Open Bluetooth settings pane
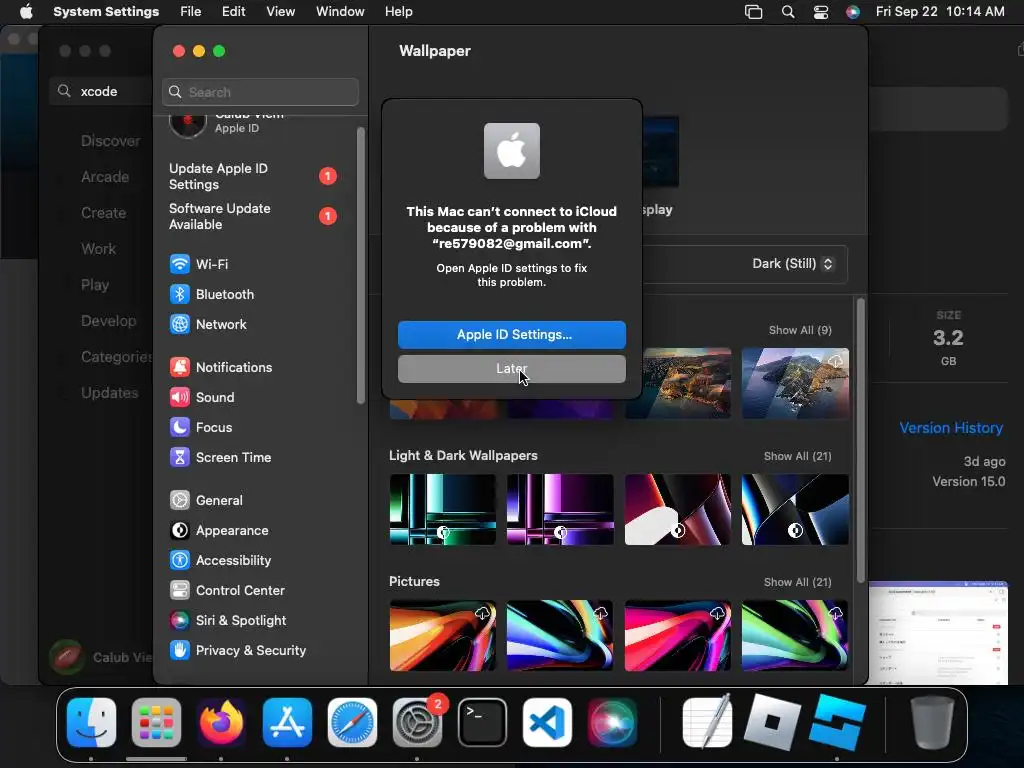The image size is (1024, 768). pyautogui.click(x=212, y=295)
